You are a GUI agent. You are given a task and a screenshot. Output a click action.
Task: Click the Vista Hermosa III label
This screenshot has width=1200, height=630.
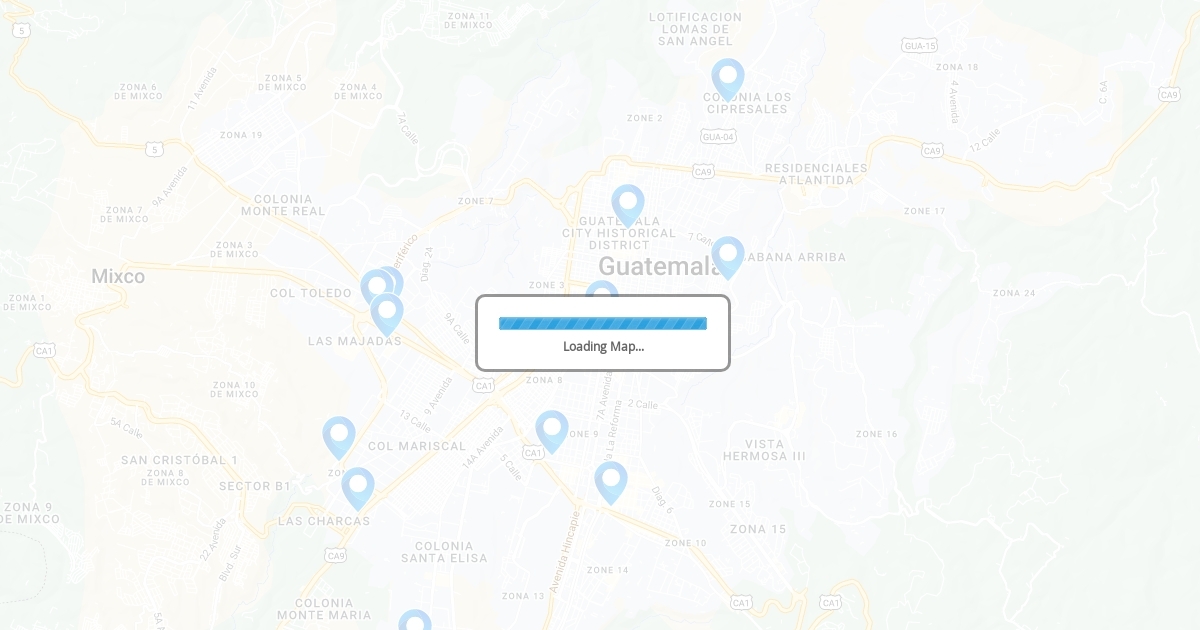tap(764, 450)
